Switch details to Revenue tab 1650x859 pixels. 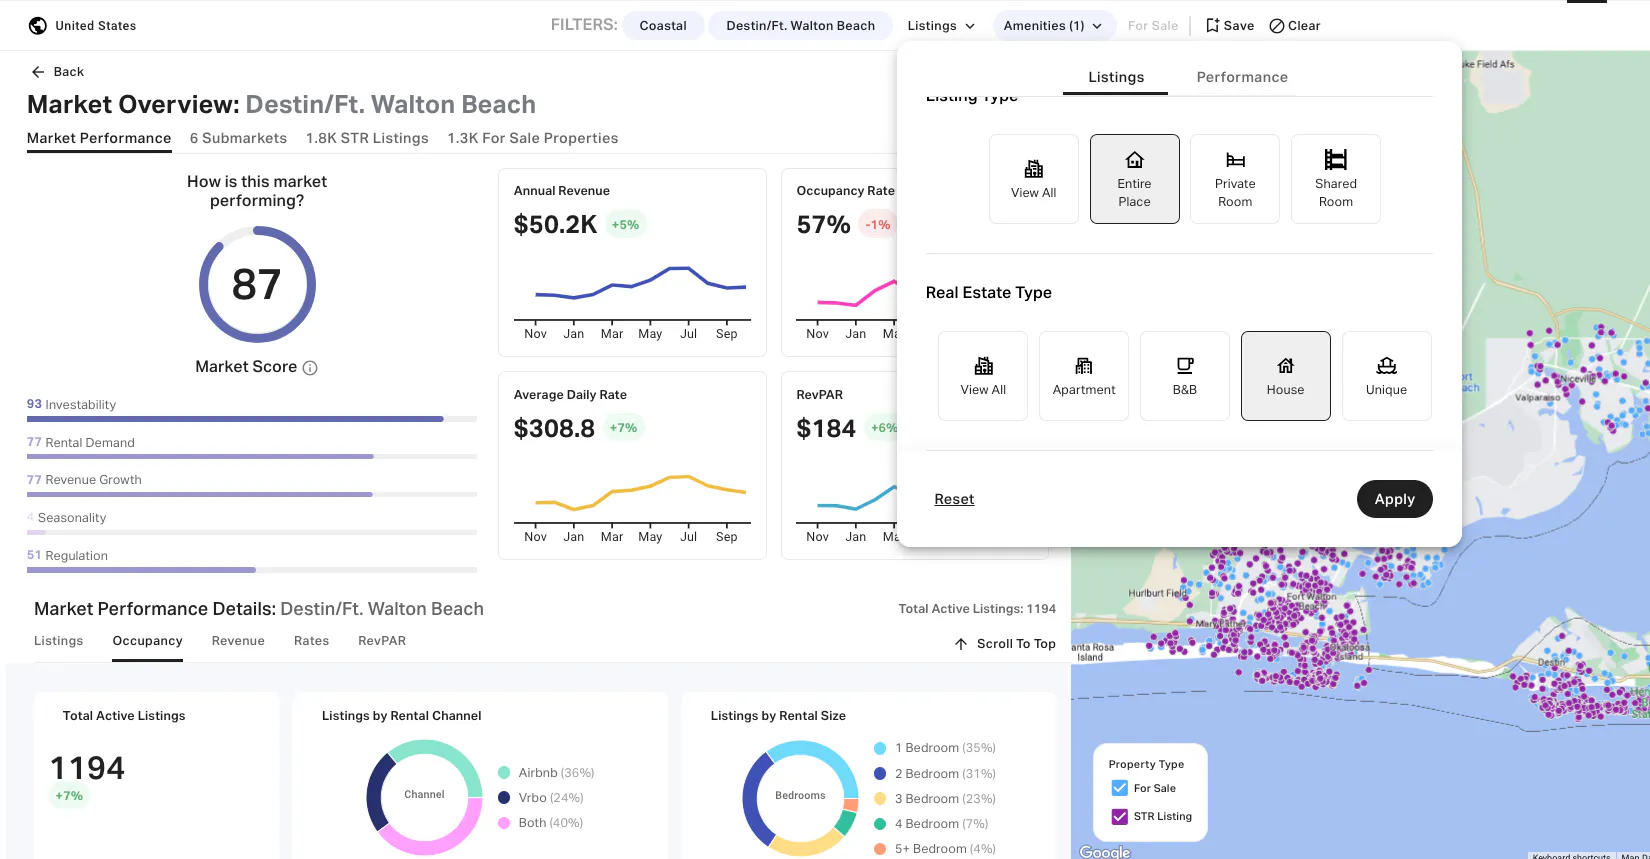tap(238, 641)
